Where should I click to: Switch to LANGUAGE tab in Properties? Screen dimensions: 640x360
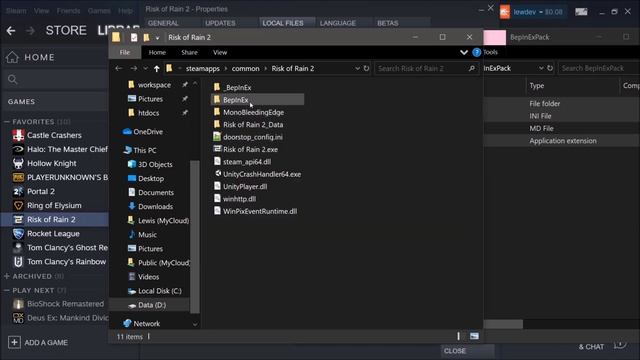pos(338,23)
